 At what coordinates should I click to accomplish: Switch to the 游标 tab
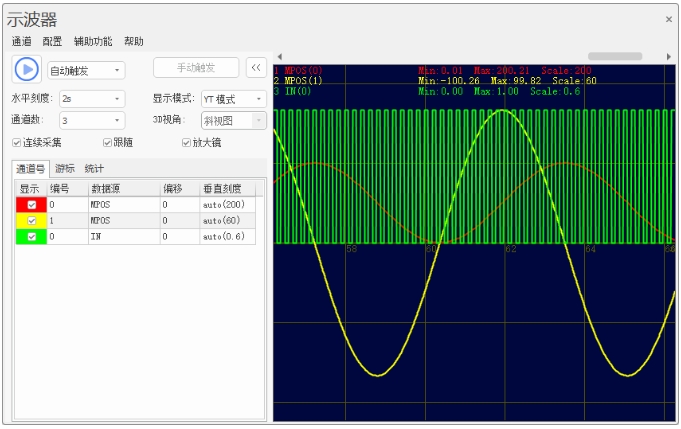[65, 169]
